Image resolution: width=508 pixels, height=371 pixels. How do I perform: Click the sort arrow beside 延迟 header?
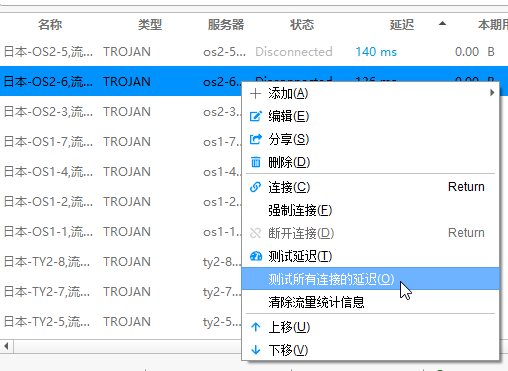(442, 23)
